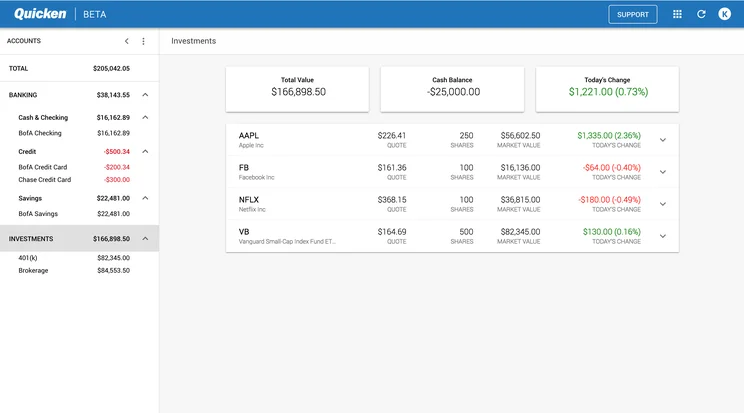This screenshot has height=413, width=744.
Task: Select the BANKING category label
Action: pos(23,95)
